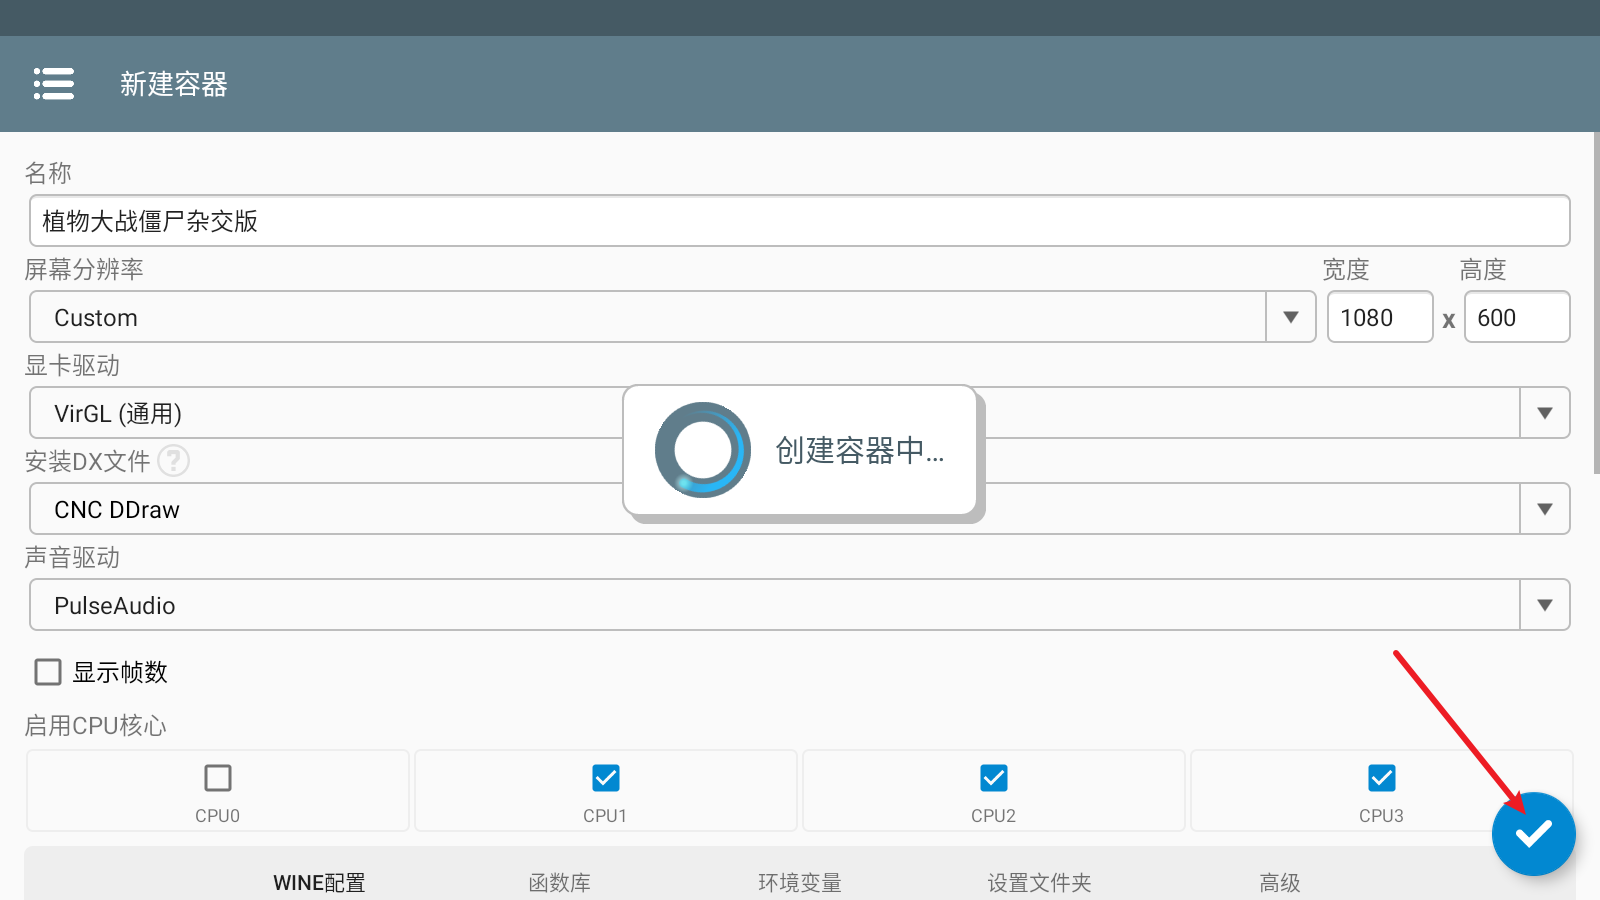This screenshot has height=900, width=1600.
Task: Expand the CNC DDraw dropdown arrow
Action: [1544, 509]
